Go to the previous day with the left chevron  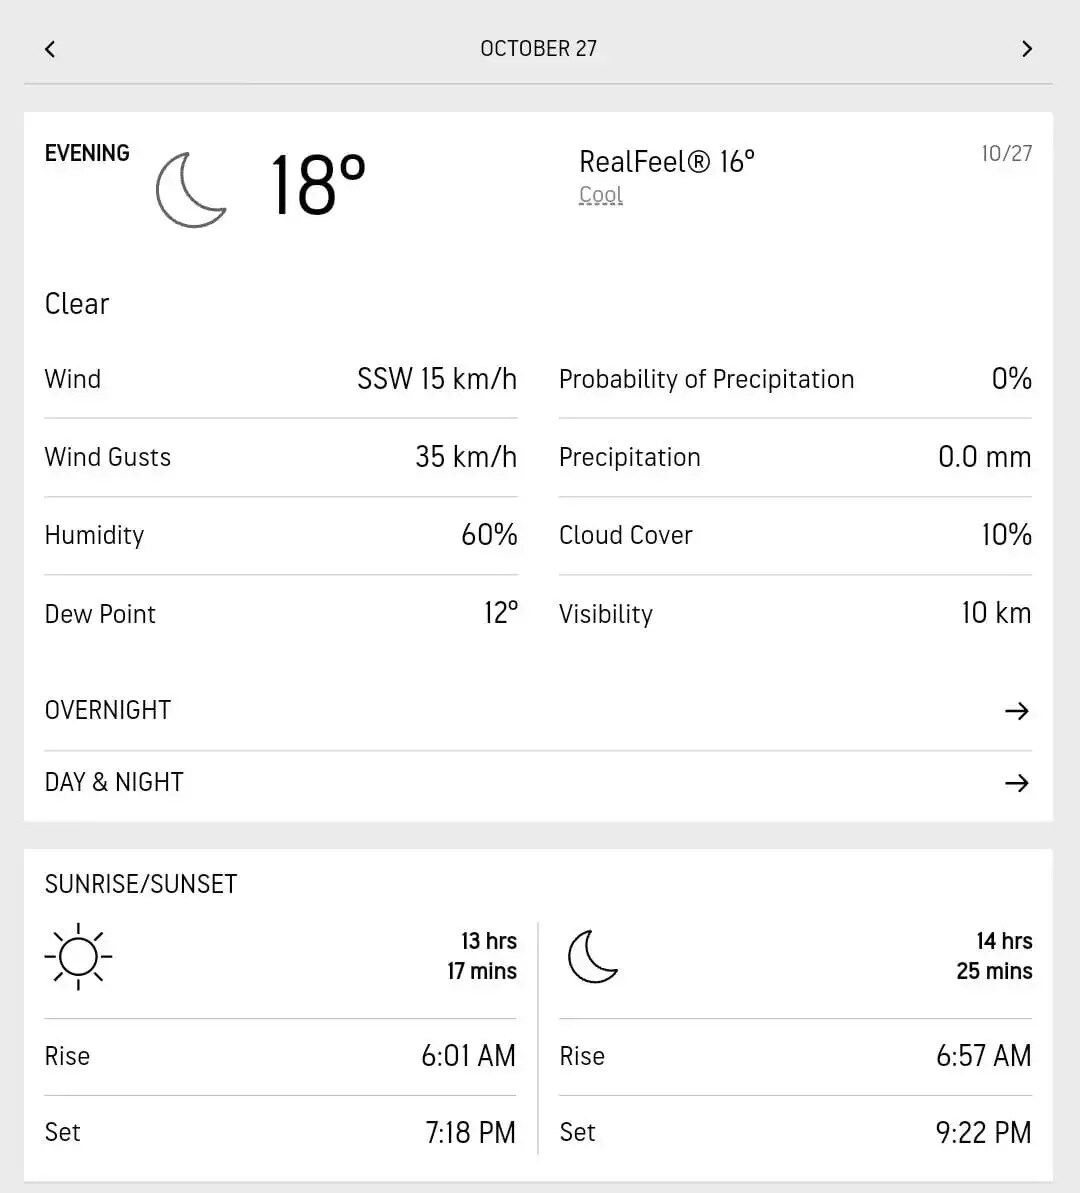(x=50, y=49)
